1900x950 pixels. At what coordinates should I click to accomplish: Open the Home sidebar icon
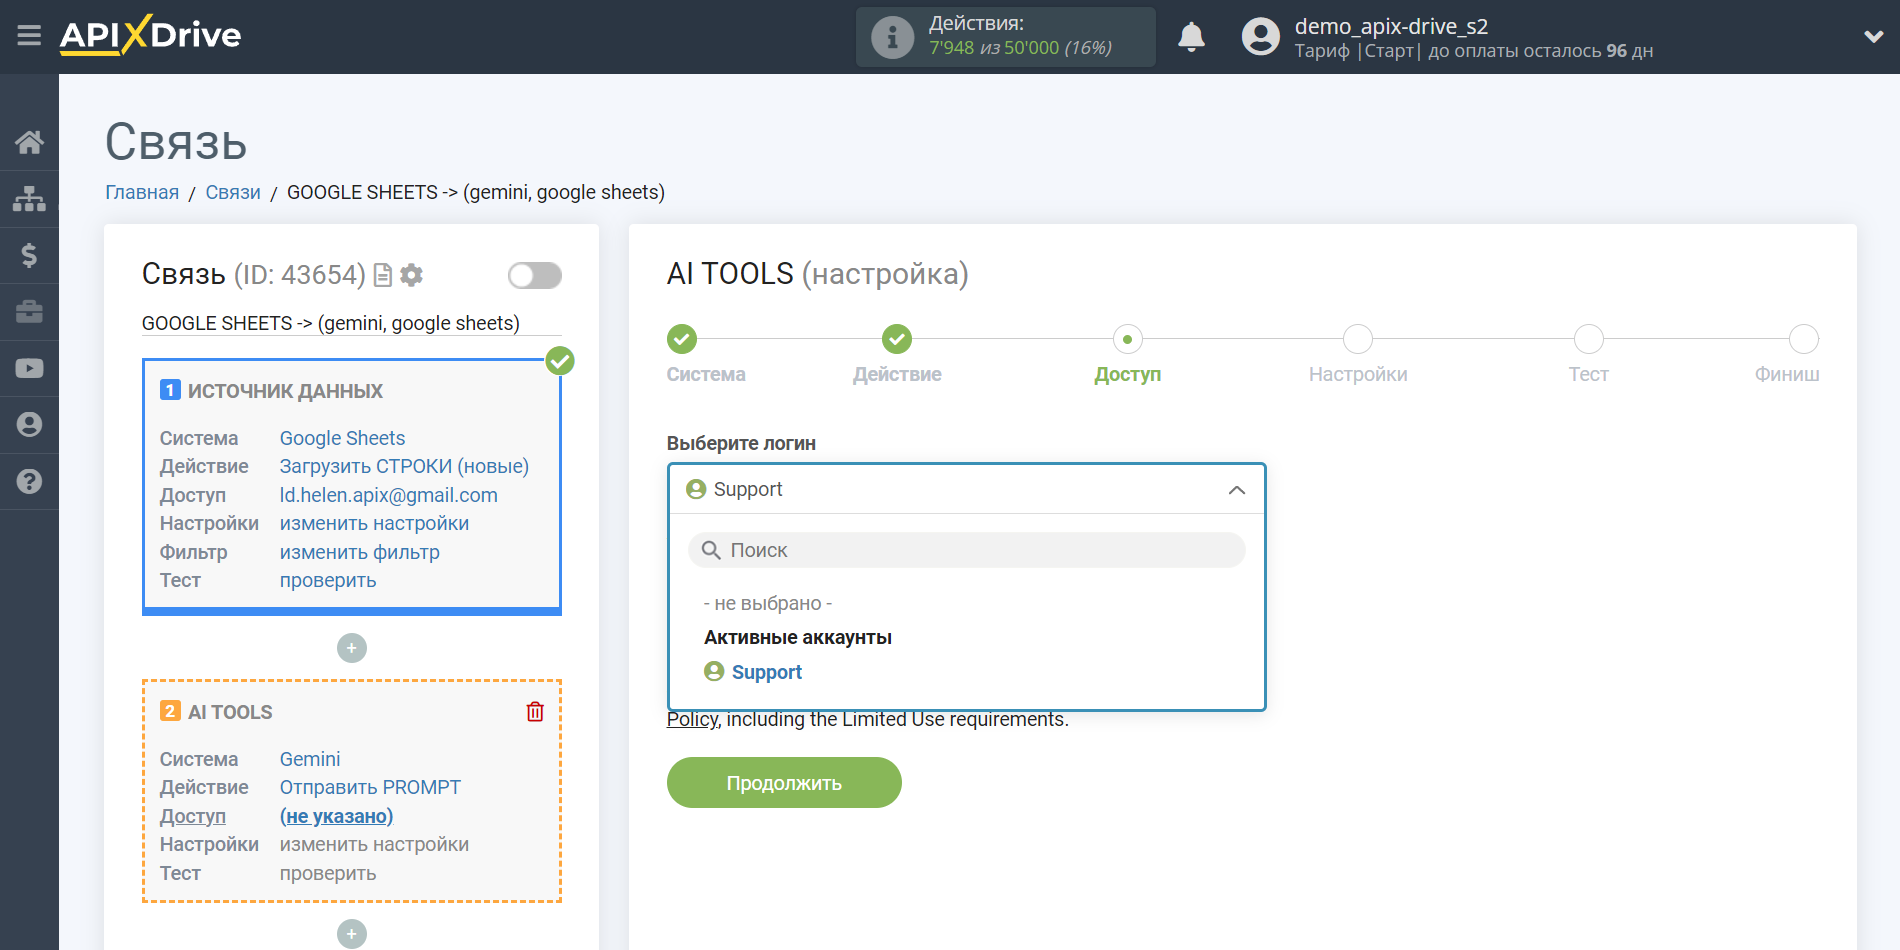click(x=29, y=142)
